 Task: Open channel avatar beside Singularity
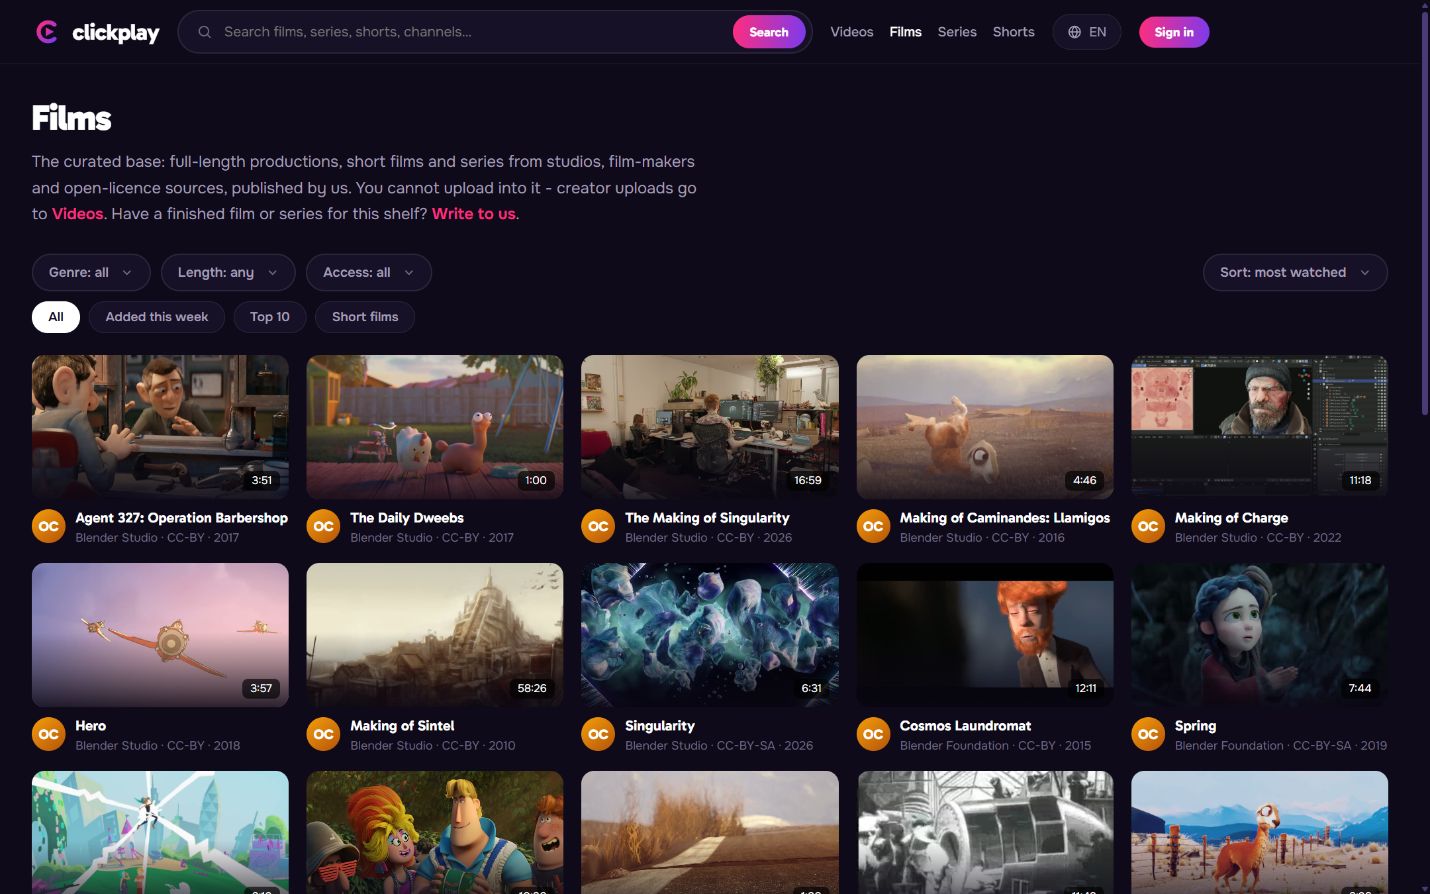(x=598, y=734)
